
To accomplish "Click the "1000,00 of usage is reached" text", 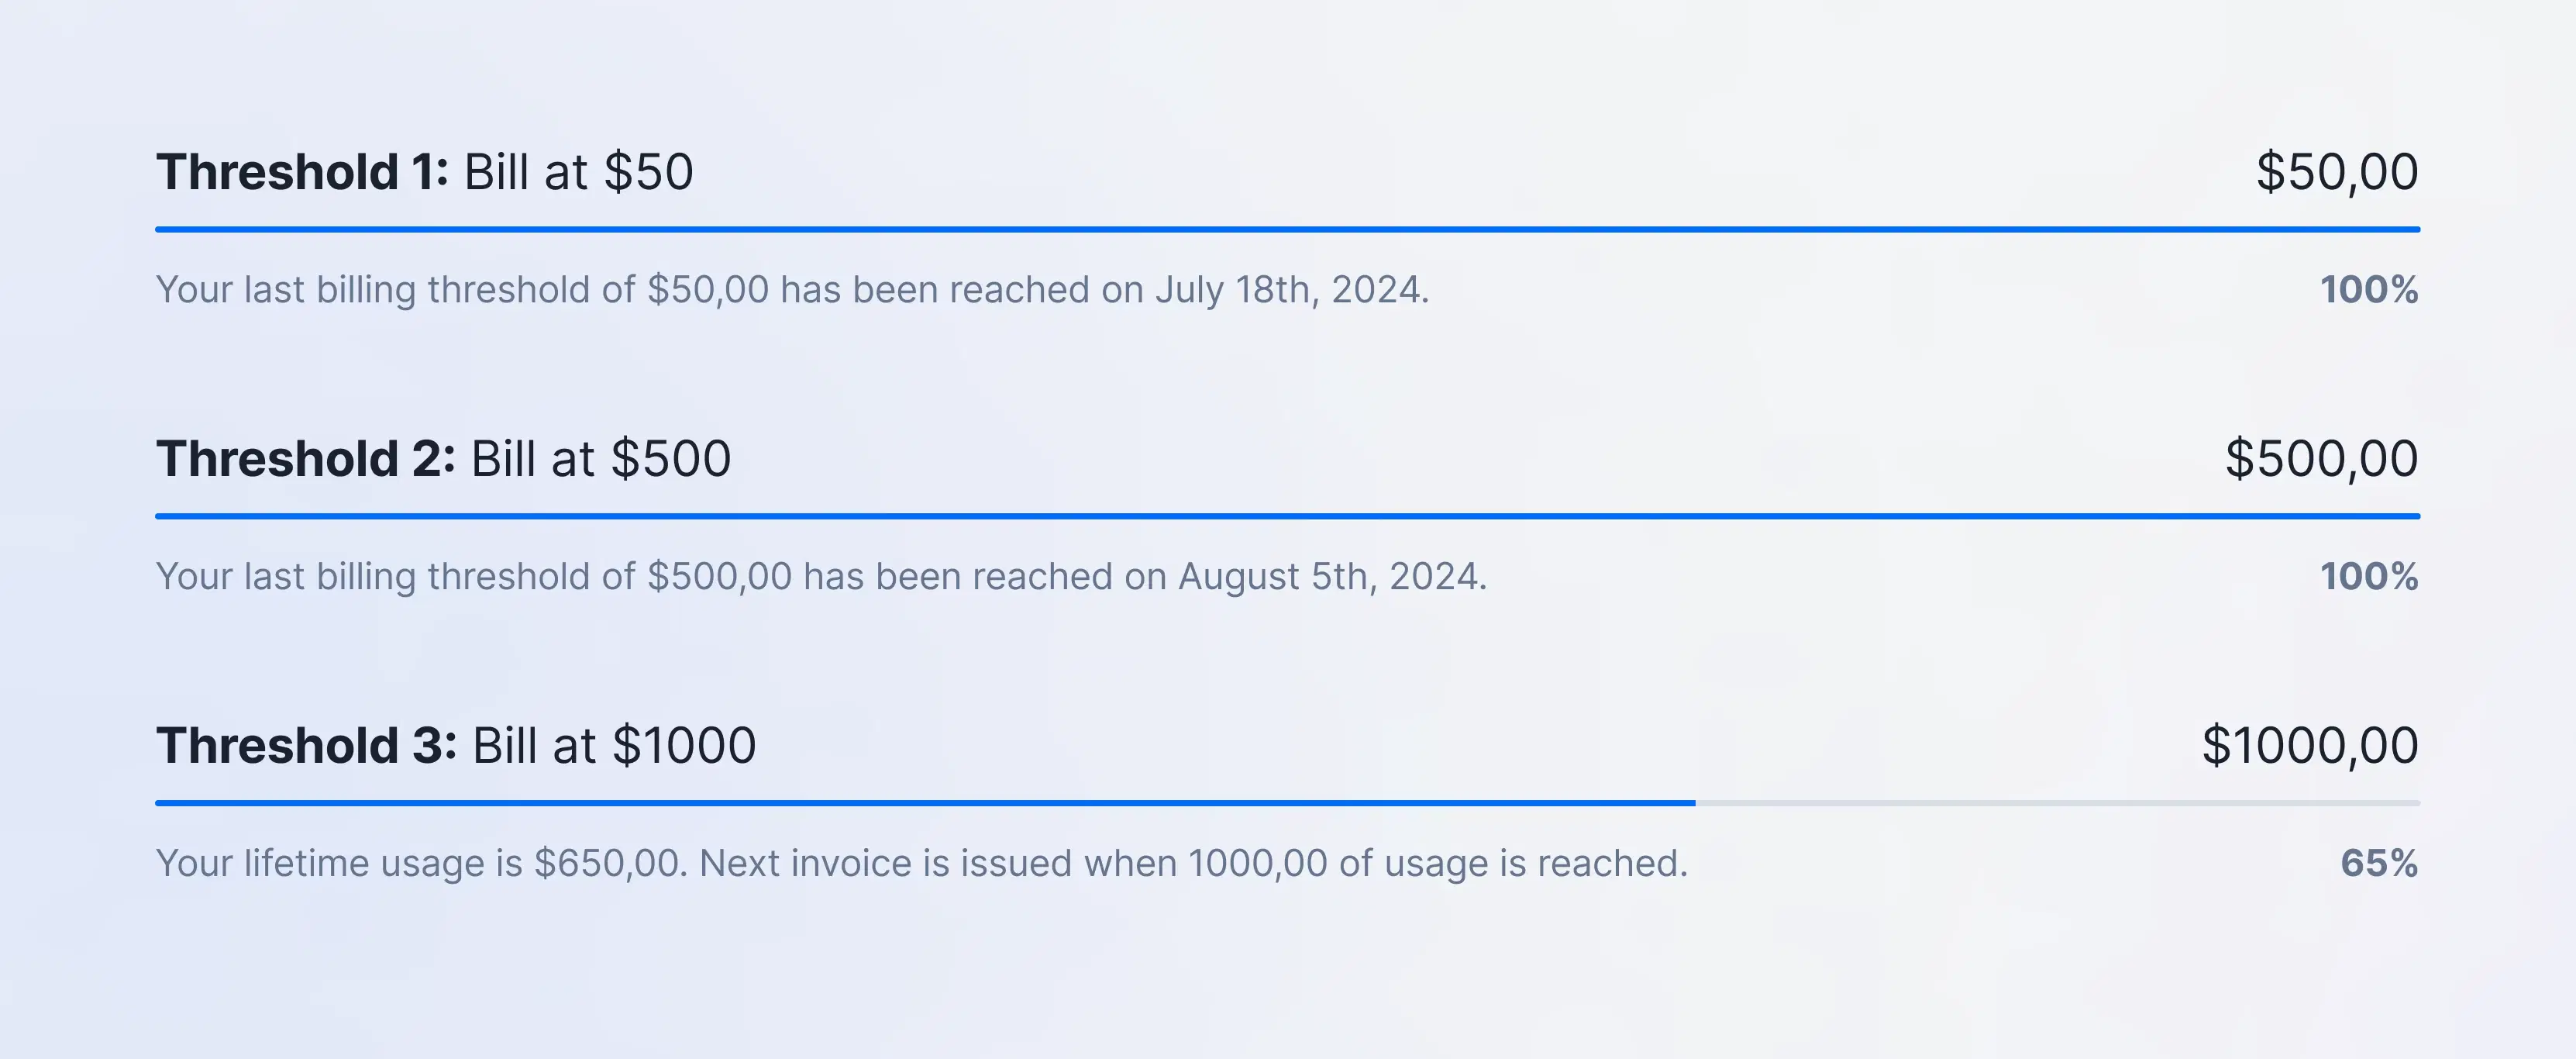I will (1437, 863).
